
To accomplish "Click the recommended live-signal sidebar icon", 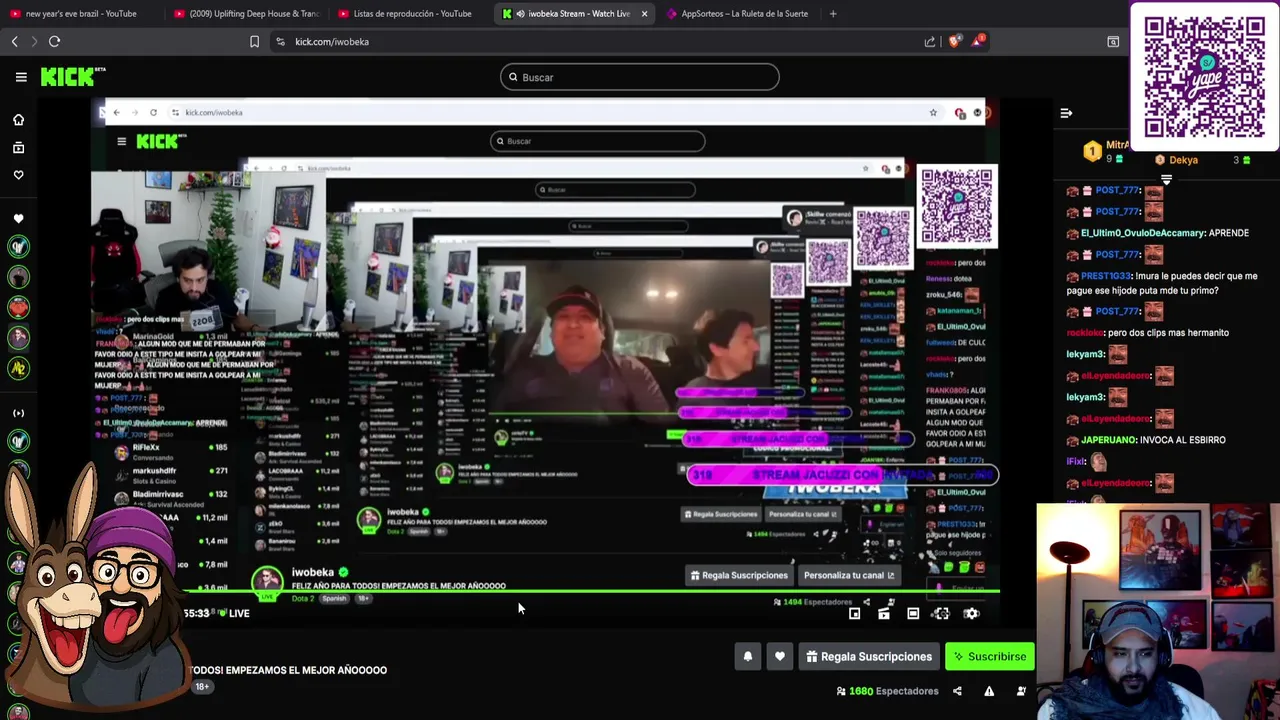I will click(x=18, y=413).
